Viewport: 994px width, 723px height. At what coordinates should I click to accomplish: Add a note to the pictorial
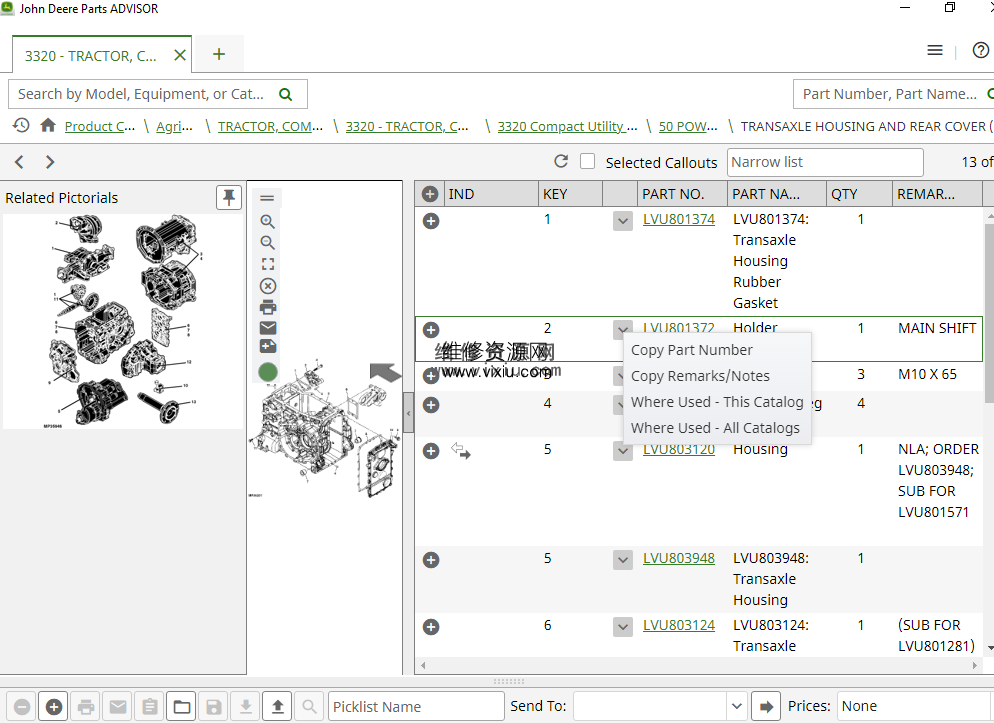[x=268, y=346]
